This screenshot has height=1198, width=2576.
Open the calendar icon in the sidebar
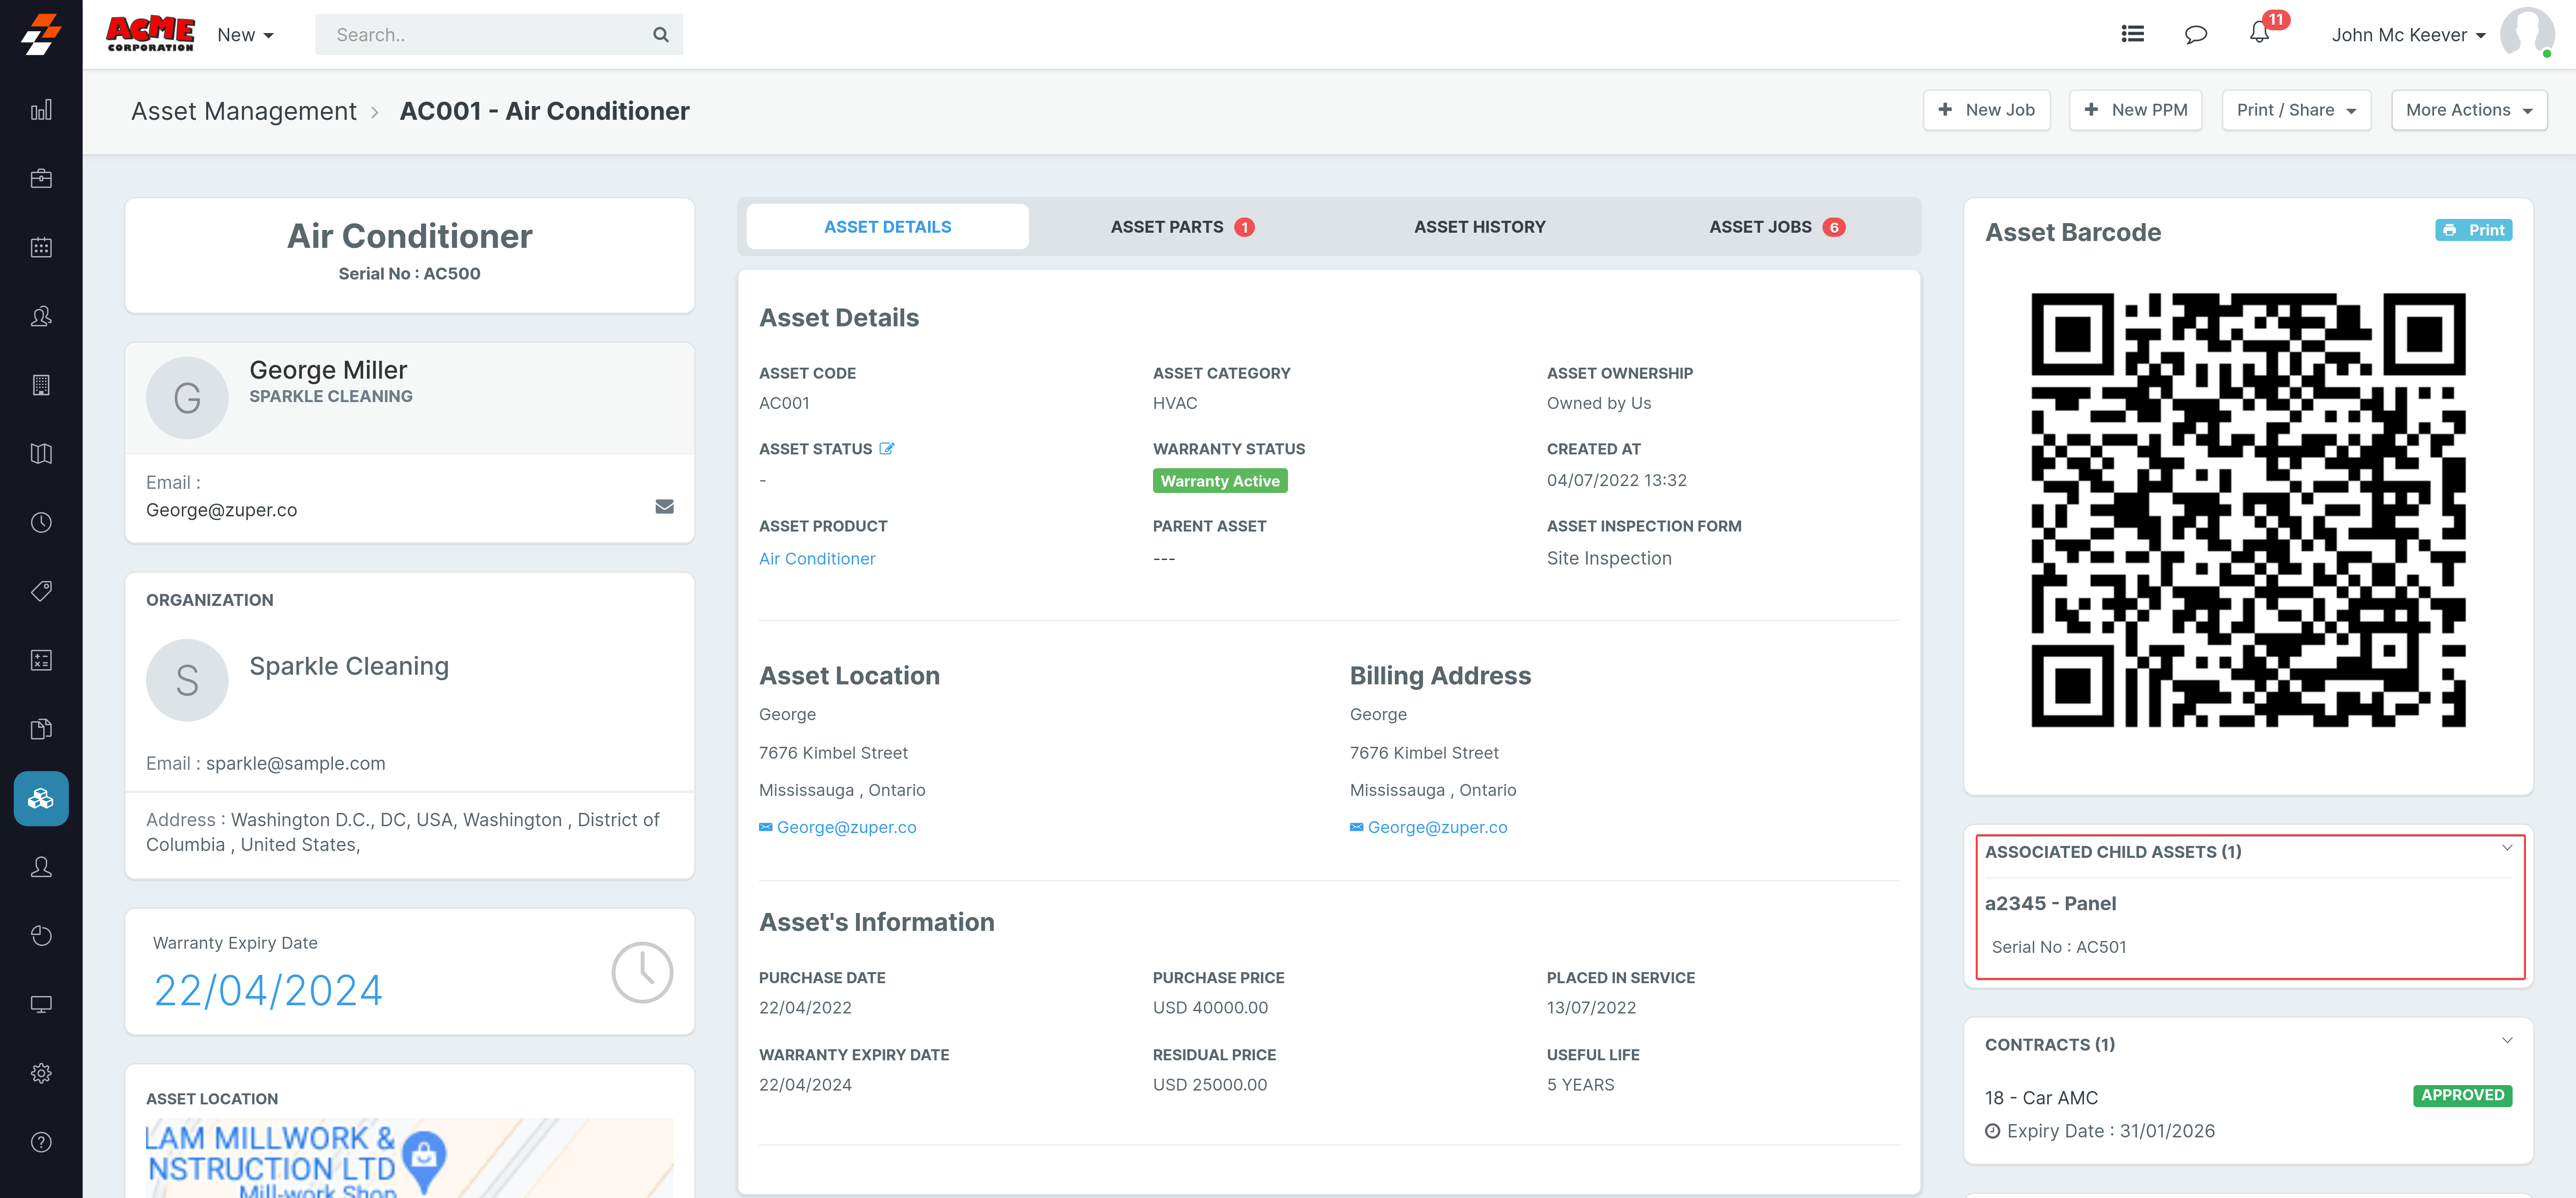(41, 247)
